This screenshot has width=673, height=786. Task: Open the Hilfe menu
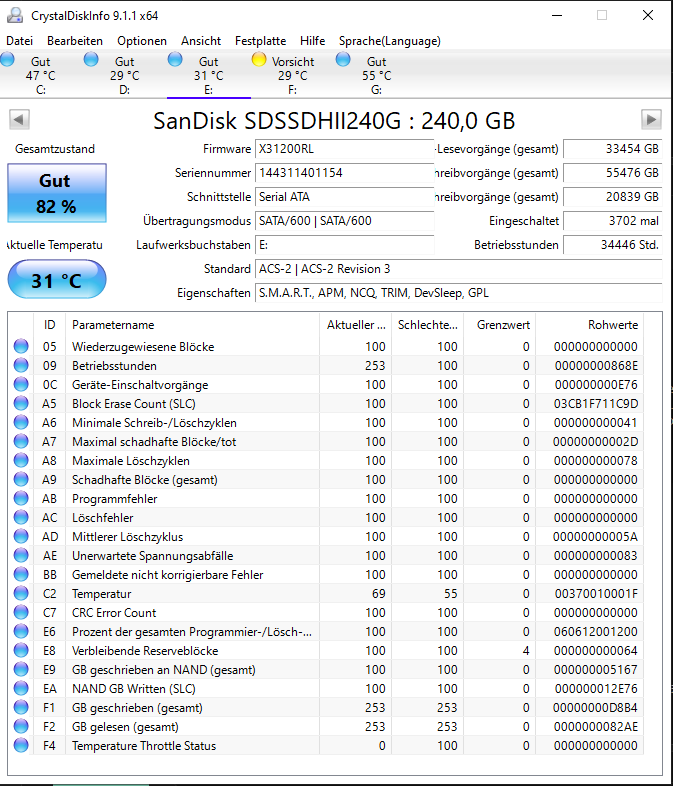pos(313,41)
